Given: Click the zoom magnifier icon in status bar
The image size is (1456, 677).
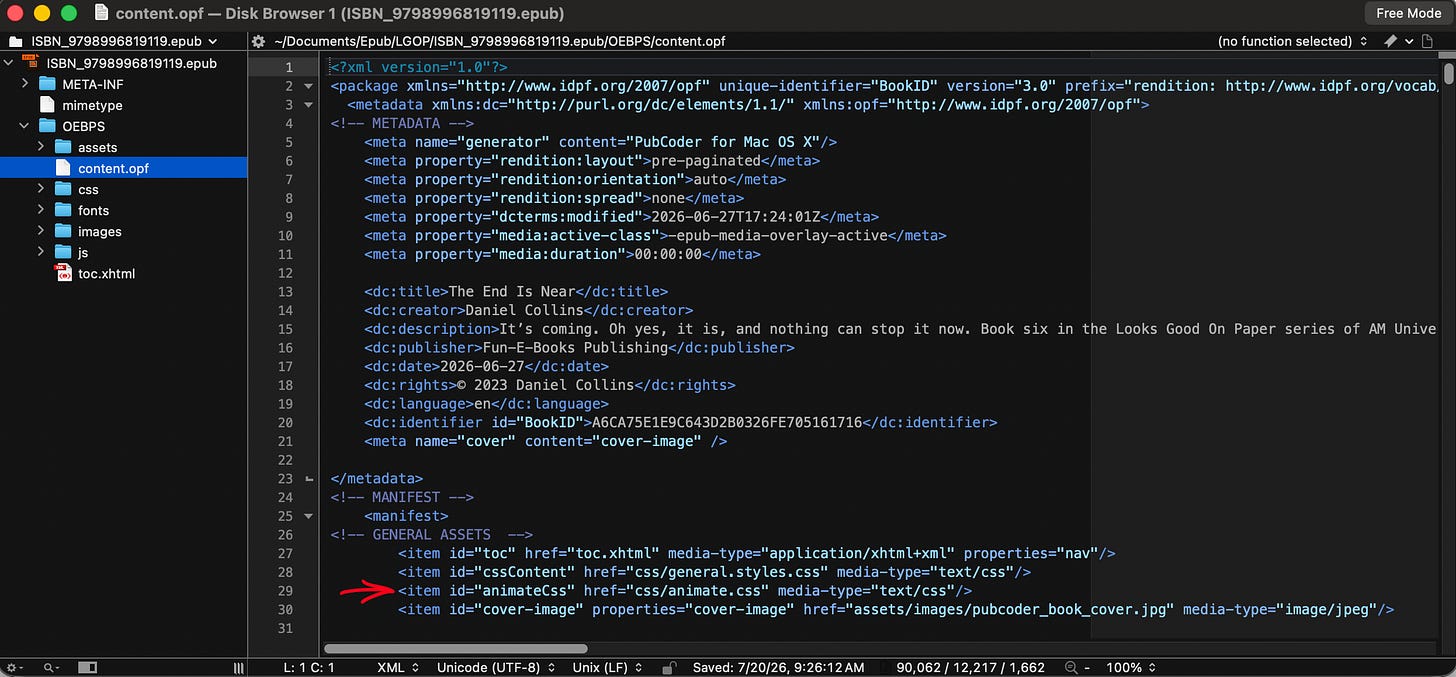Looking at the screenshot, I should tap(1072, 667).
